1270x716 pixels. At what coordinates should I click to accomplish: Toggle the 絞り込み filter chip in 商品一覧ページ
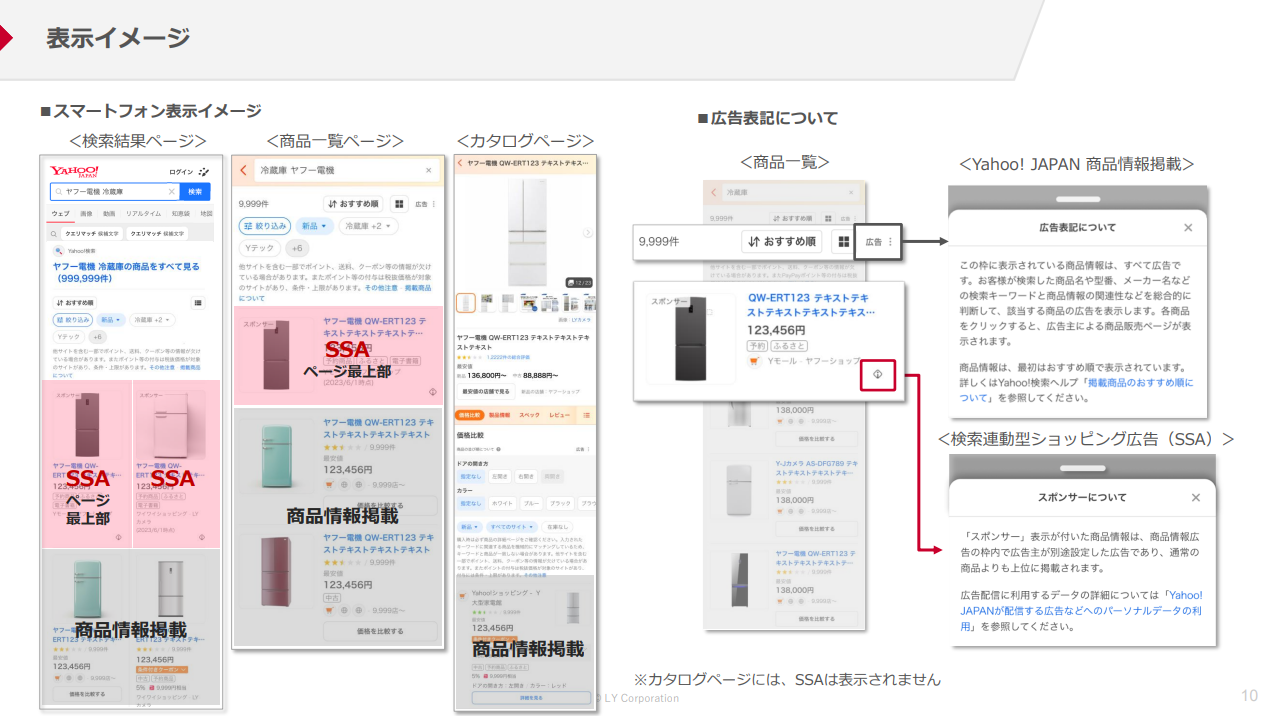[265, 226]
